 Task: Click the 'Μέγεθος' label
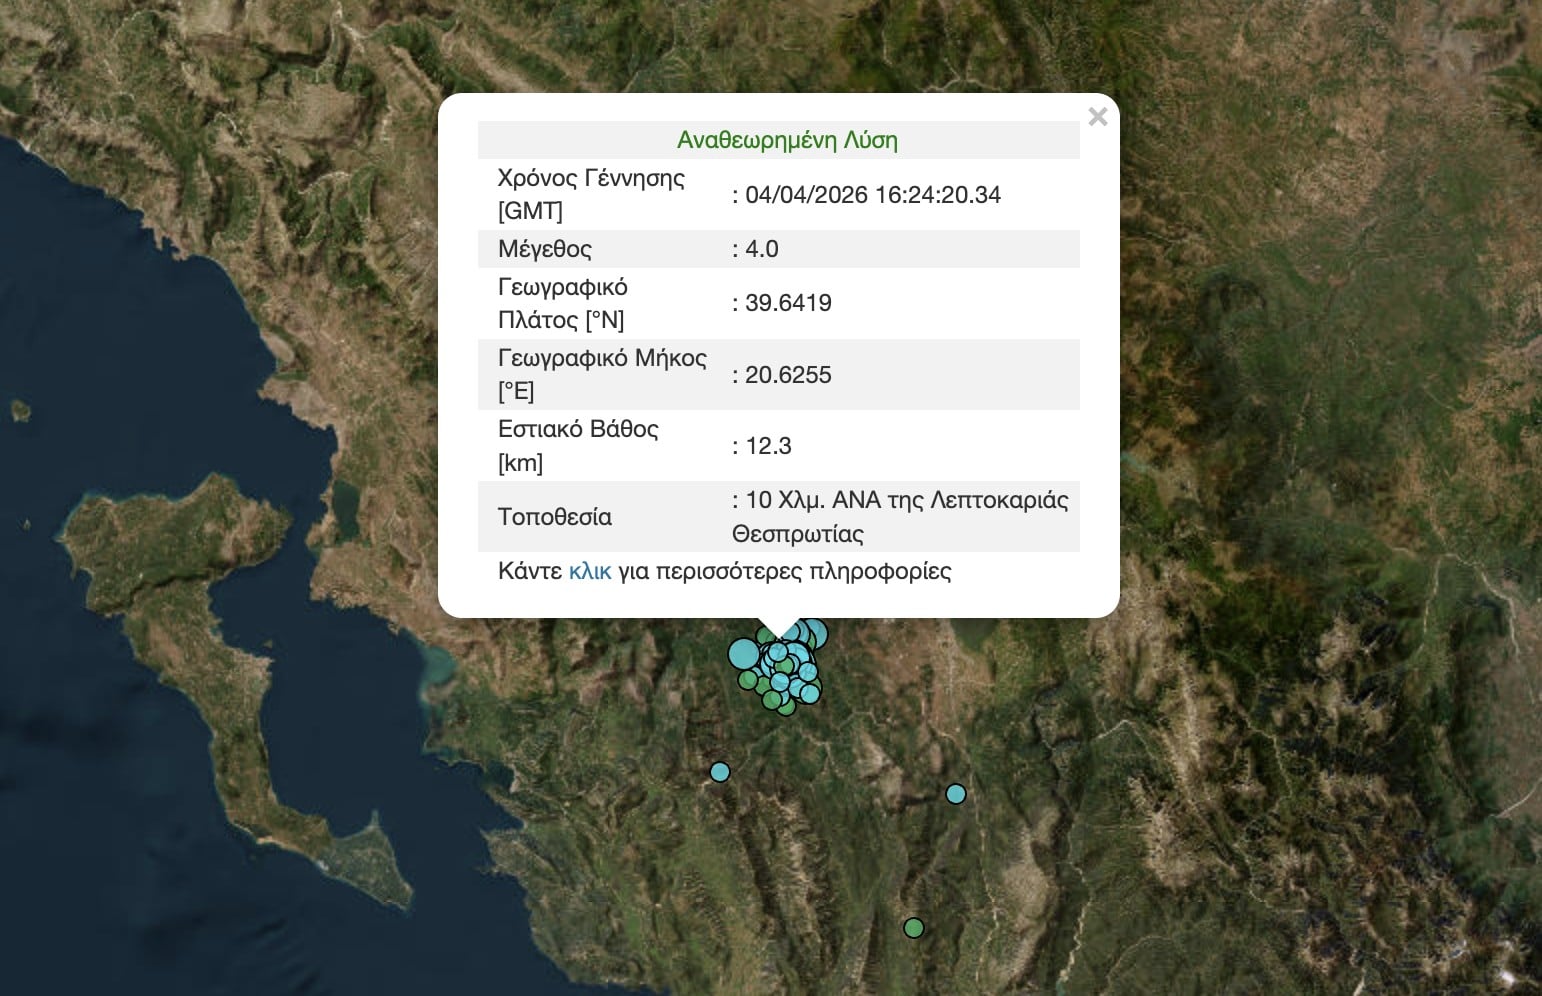point(545,249)
